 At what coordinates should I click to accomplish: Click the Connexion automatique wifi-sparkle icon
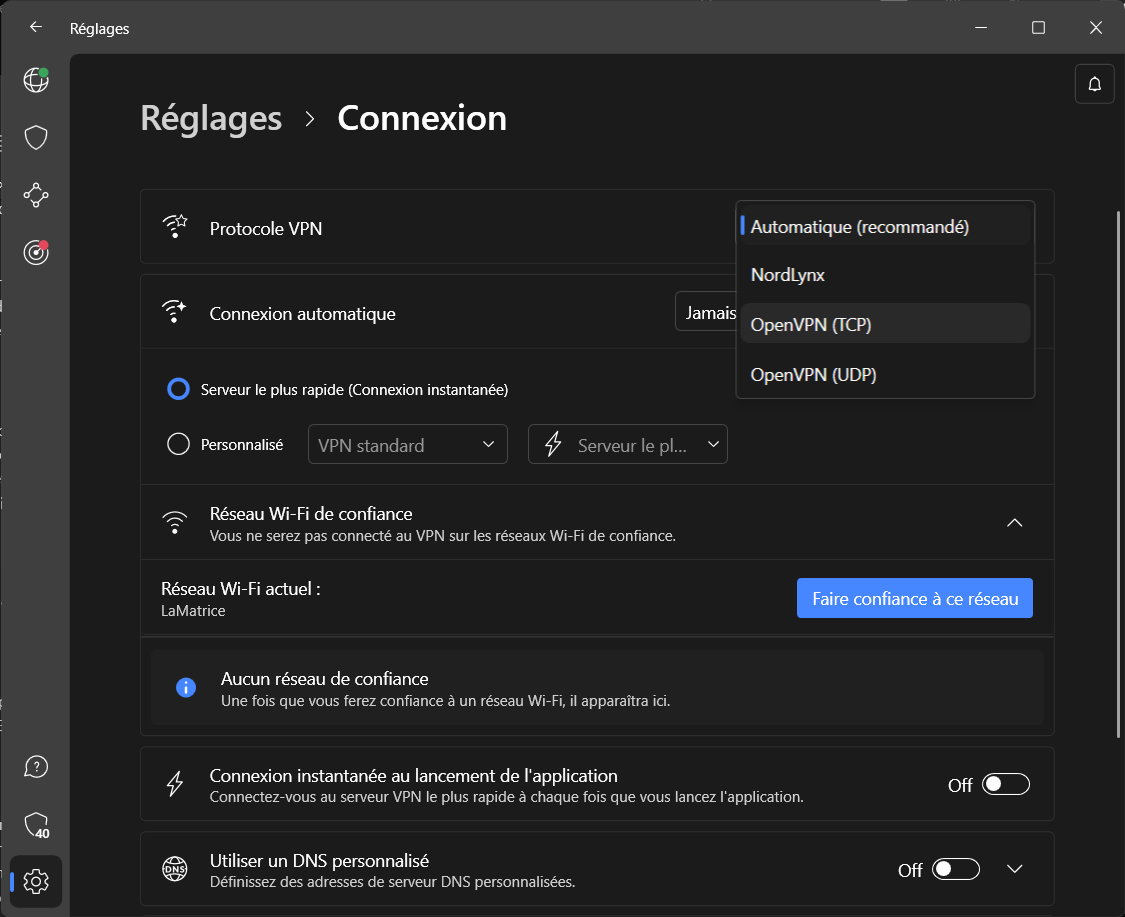click(x=174, y=311)
